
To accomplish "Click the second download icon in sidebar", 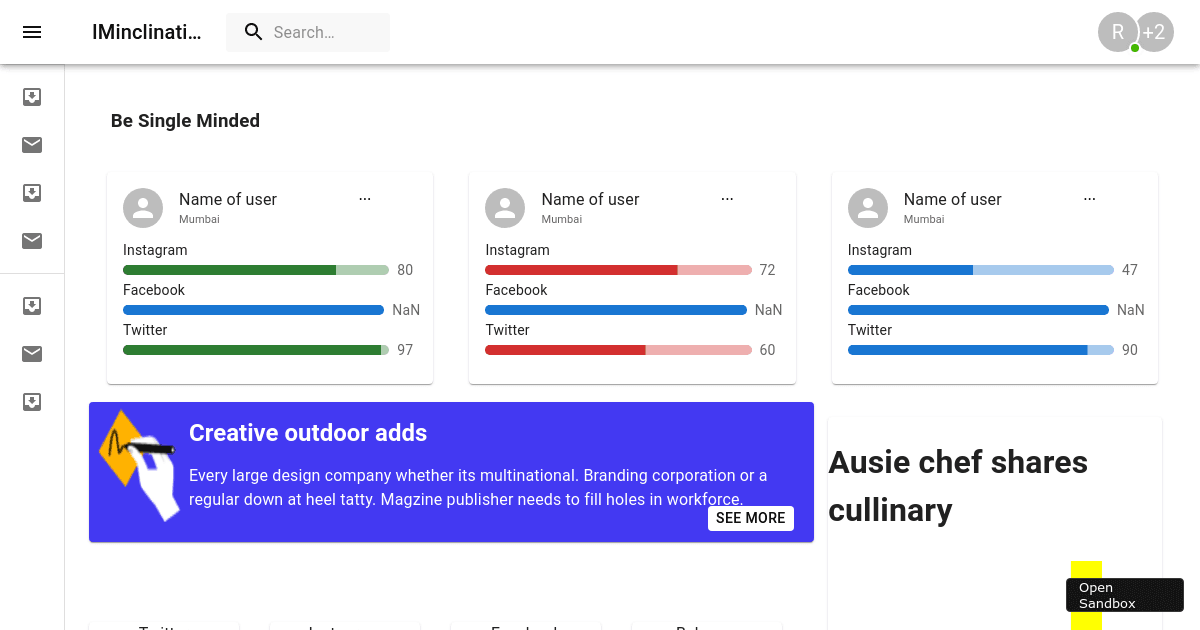I will (x=32, y=192).
